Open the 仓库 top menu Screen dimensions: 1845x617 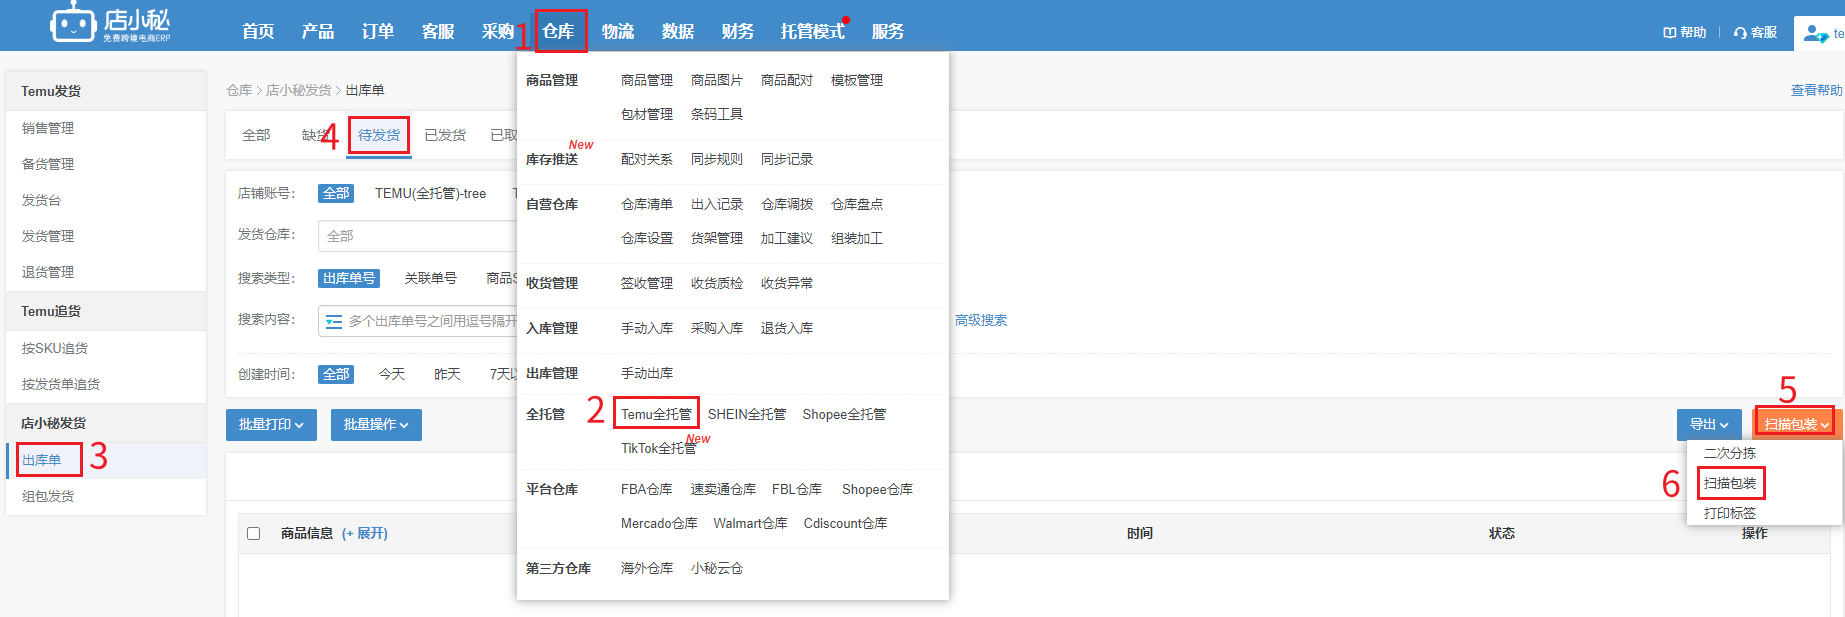(x=558, y=32)
